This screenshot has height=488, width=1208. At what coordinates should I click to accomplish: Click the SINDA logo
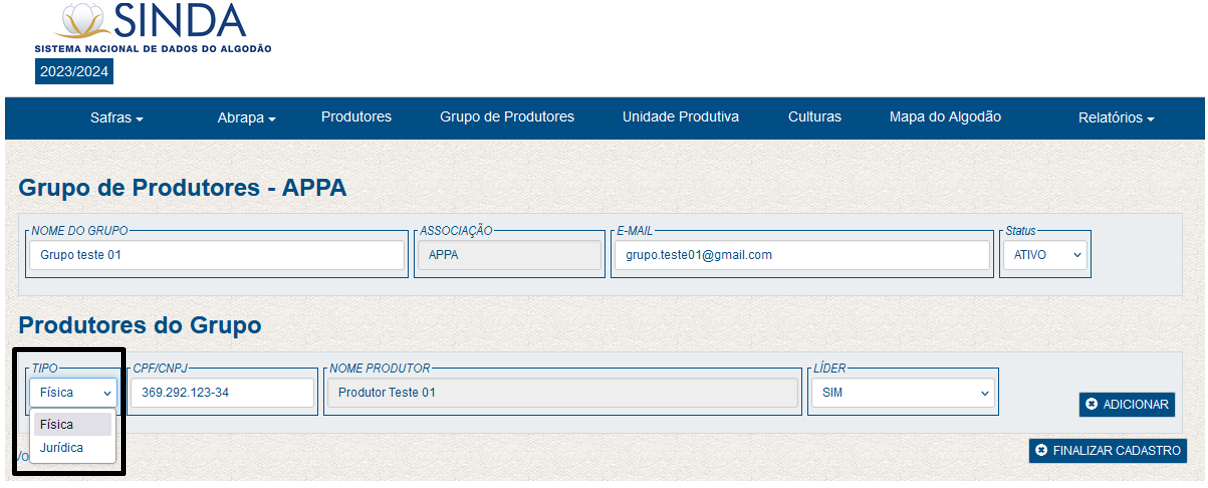pyautogui.click(x=152, y=27)
